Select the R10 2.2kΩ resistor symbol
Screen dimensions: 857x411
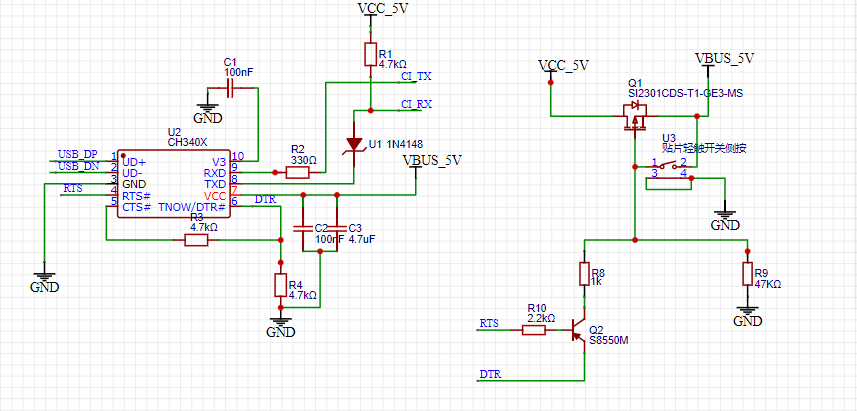click(x=533, y=330)
